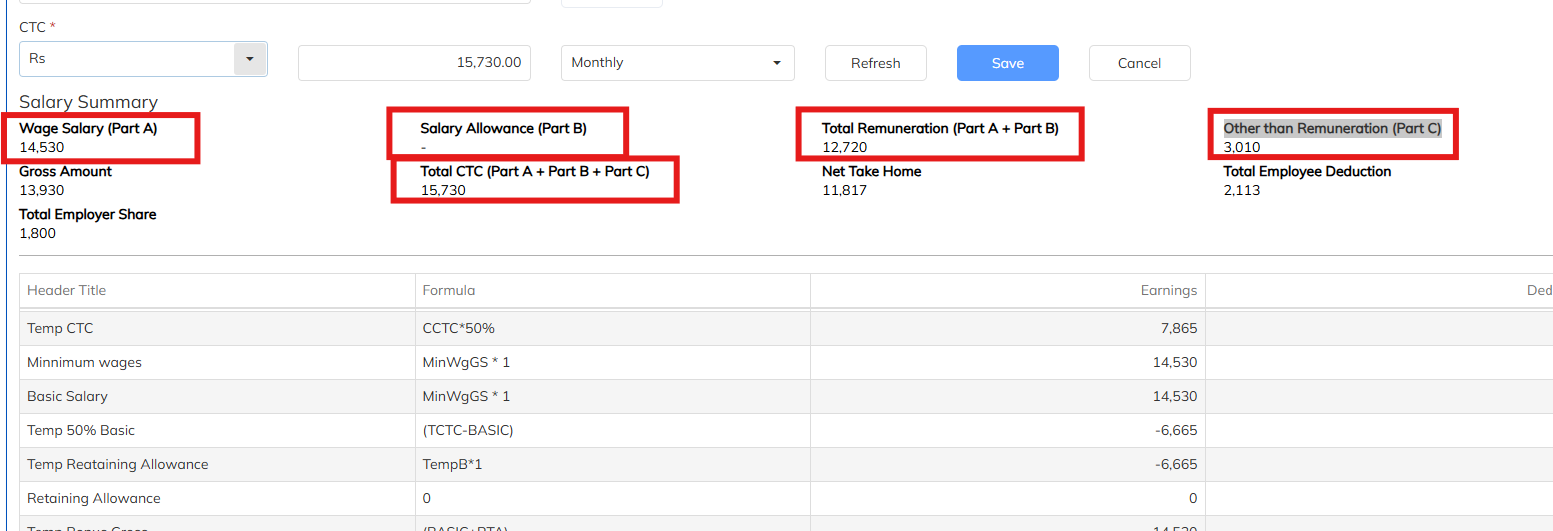Image resolution: width=1553 pixels, height=531 pixels.
Task: Click Salary Allowance (Part B) heading
Action: tap(503, 129)
